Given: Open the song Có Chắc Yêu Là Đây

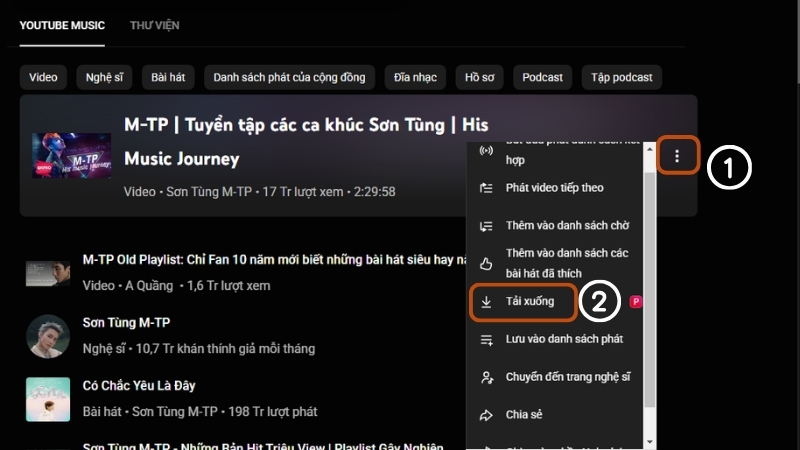Looking at the screenshot, I should tap(139, 386).
